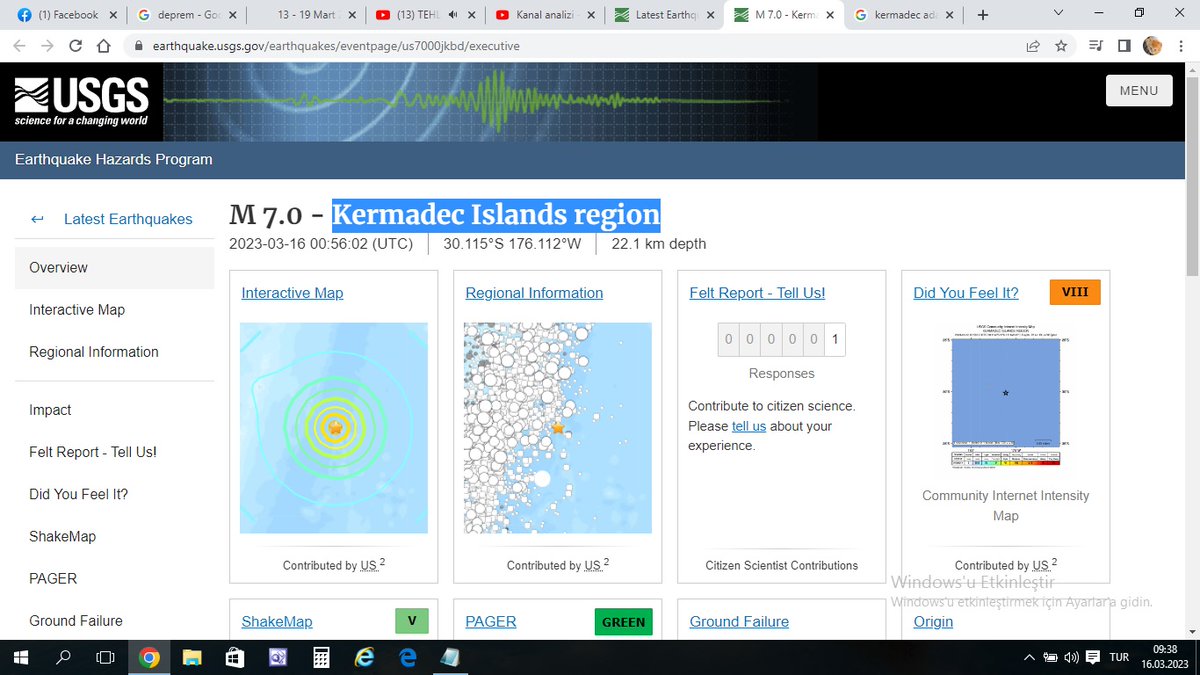Open a new browser tab
This screenshot has height=675, width=1200.
click(x=983, y=15)
